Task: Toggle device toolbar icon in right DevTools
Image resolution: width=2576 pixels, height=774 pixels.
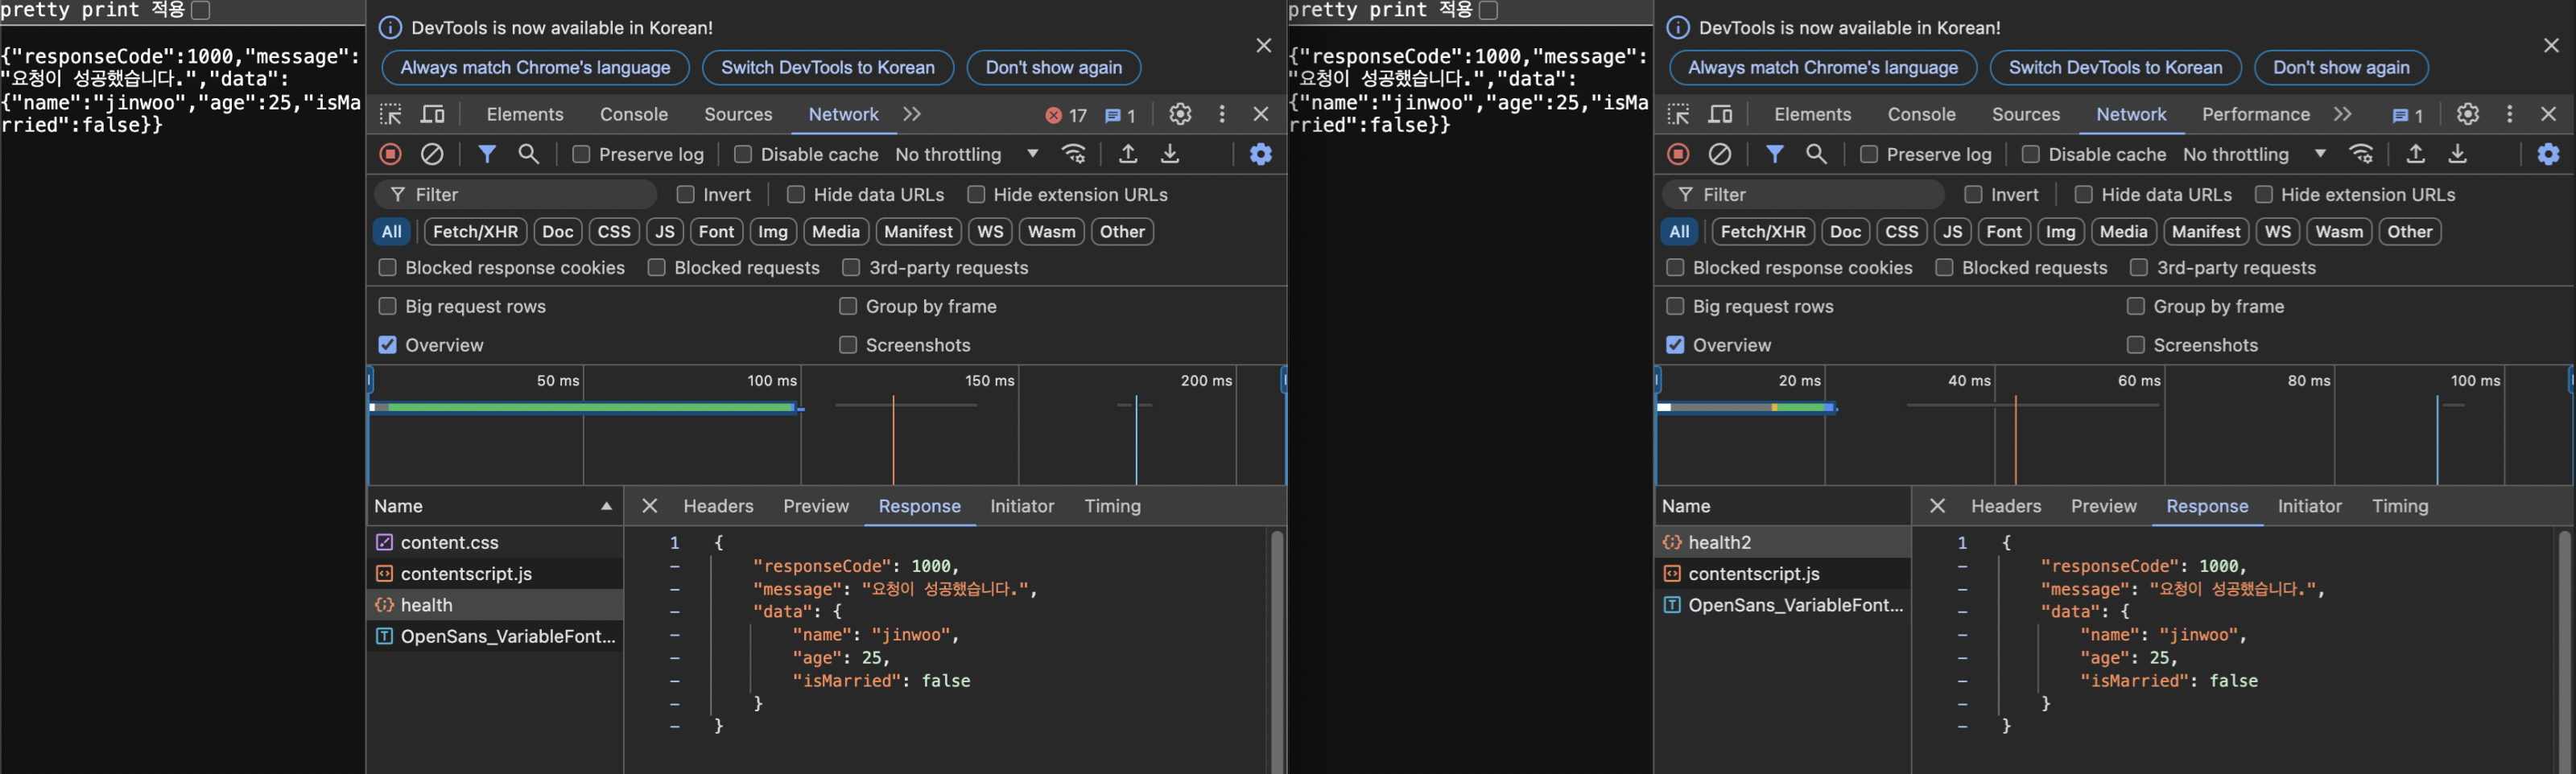Action: pos(1720,114)
